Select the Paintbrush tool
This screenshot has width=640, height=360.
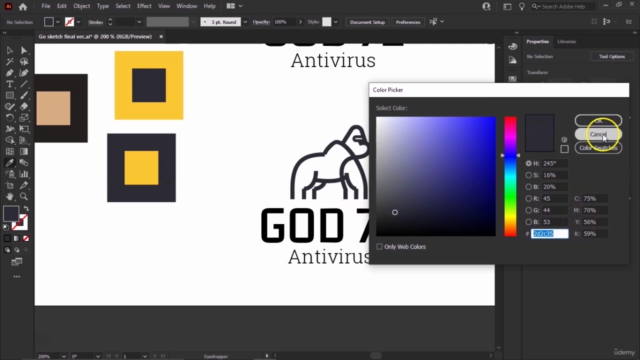point(24,96)
